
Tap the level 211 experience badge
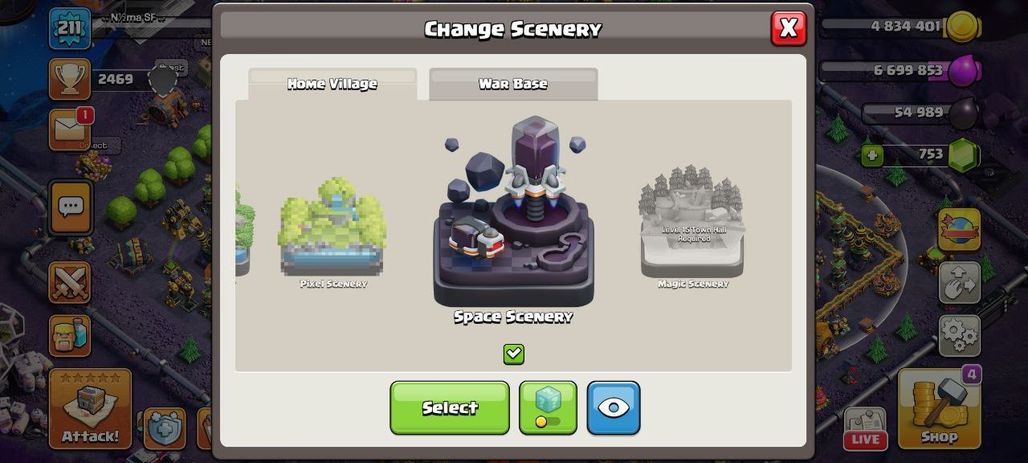[69, 28]
